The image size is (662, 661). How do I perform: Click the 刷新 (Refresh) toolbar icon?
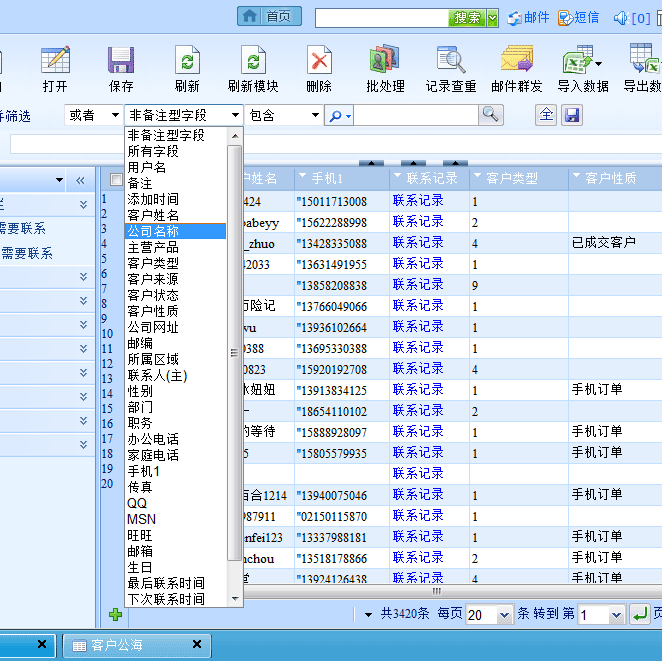point(187,61)
